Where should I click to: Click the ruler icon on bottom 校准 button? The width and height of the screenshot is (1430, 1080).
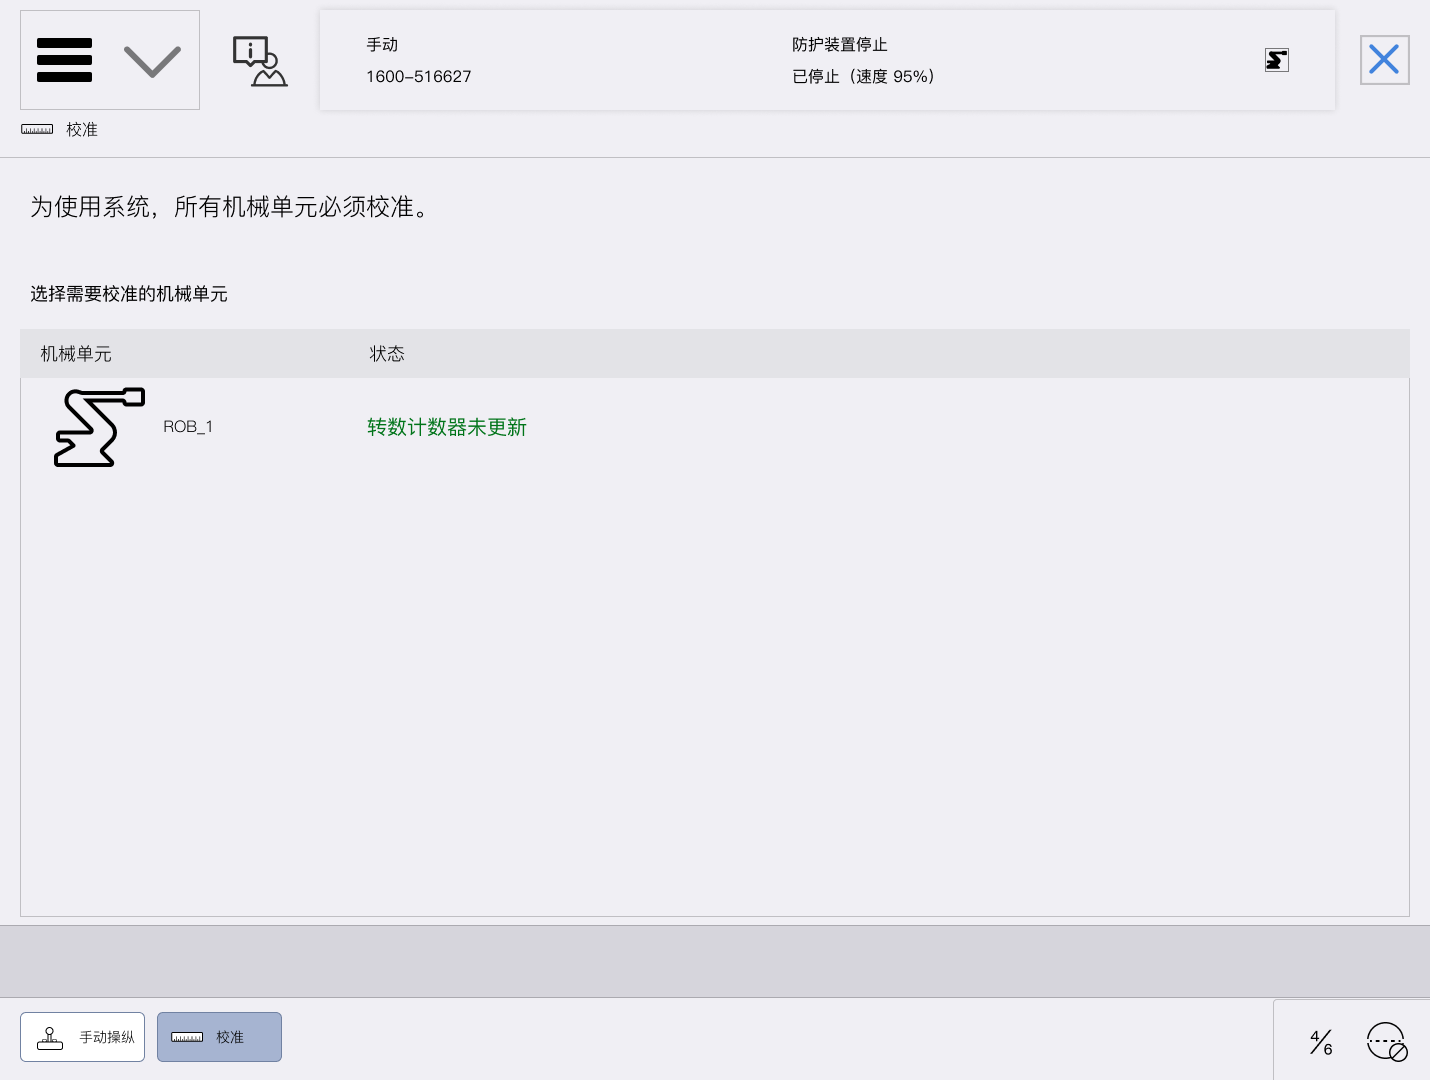pos(187,1038)
